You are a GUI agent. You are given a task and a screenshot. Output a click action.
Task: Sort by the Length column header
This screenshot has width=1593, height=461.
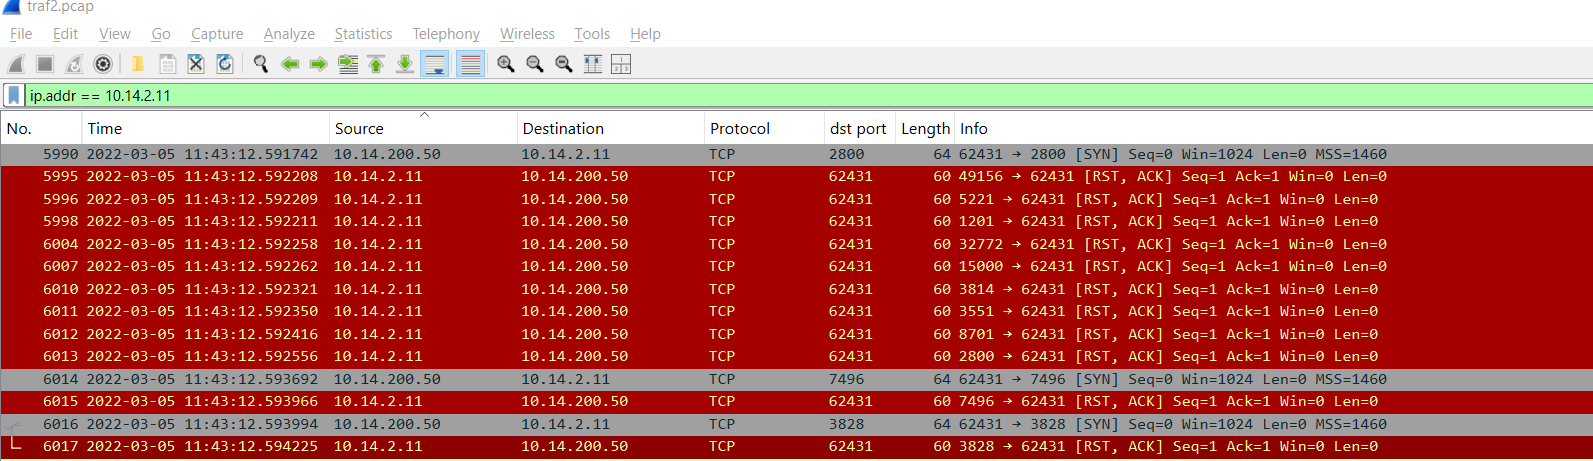pos(925,128)
